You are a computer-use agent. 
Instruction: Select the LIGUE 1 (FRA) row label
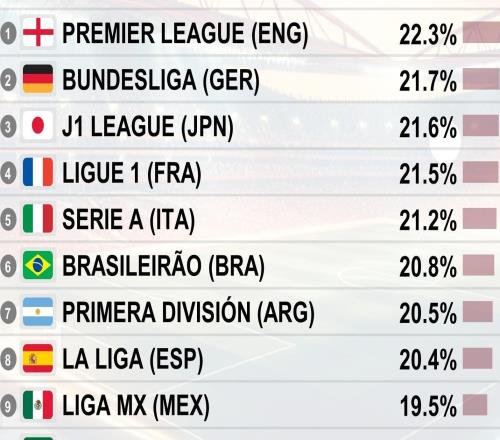pyautogui.click(x=132, y=174)
